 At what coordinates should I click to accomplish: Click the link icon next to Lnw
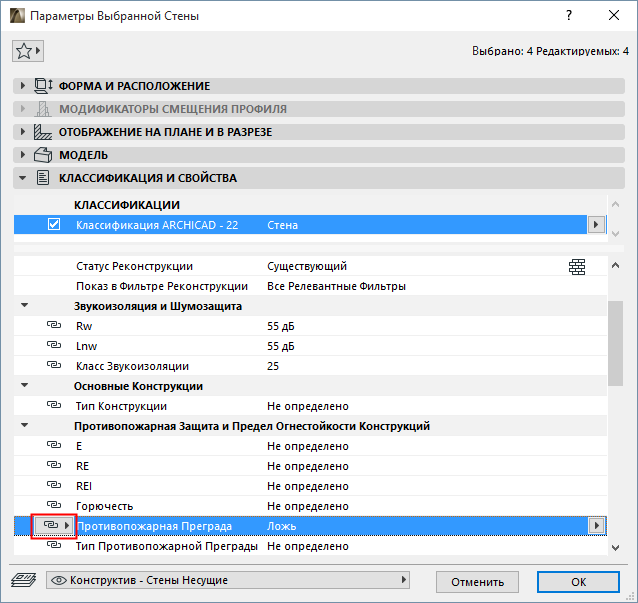coord(54,345)
